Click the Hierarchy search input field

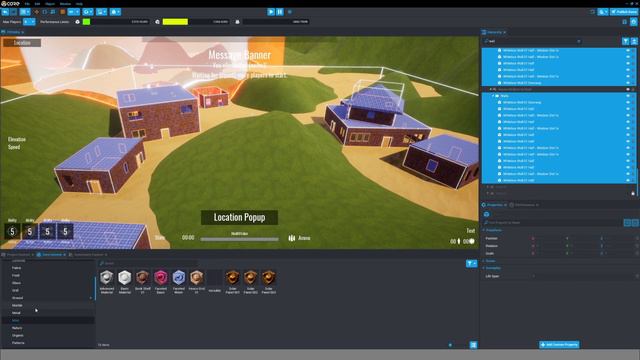click(531, 41)
